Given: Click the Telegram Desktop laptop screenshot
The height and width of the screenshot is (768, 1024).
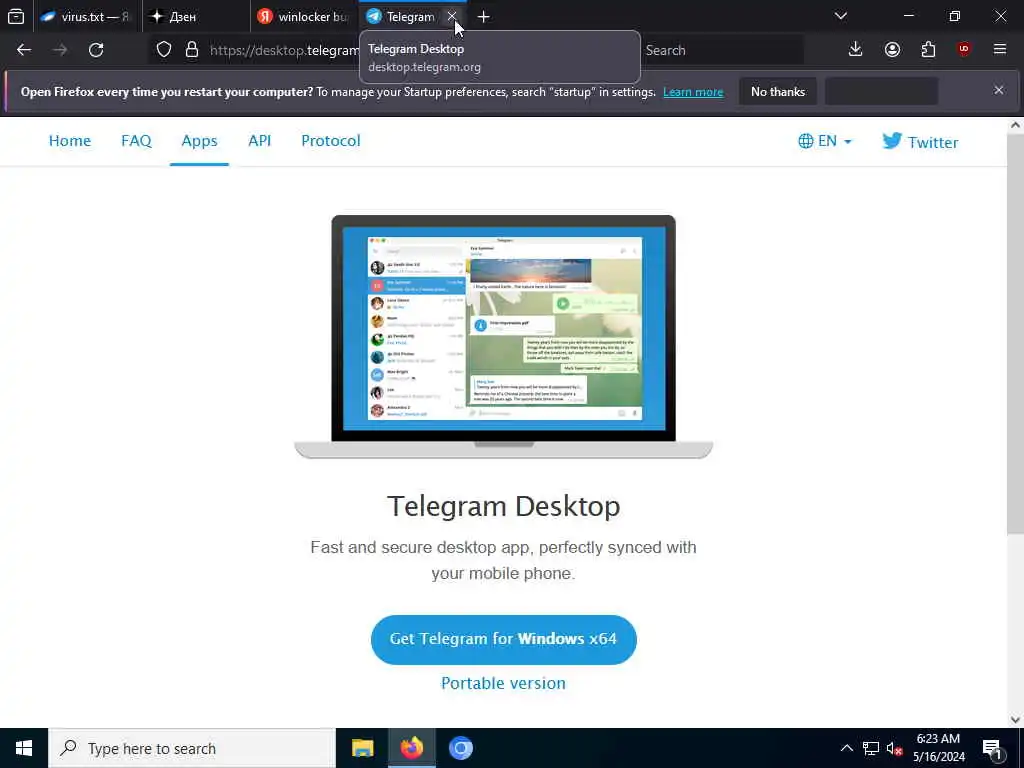Looking at the screenshot, I should coord(504,336).
